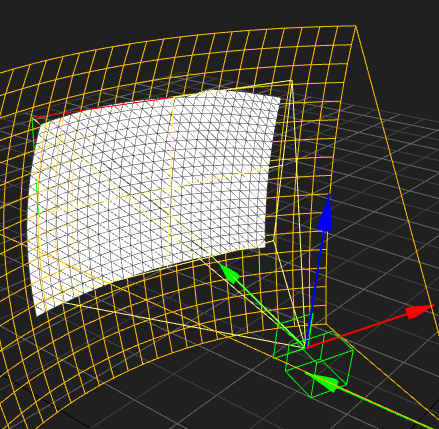Click the origin where the axis arrows meet

[x=305, y=348]
